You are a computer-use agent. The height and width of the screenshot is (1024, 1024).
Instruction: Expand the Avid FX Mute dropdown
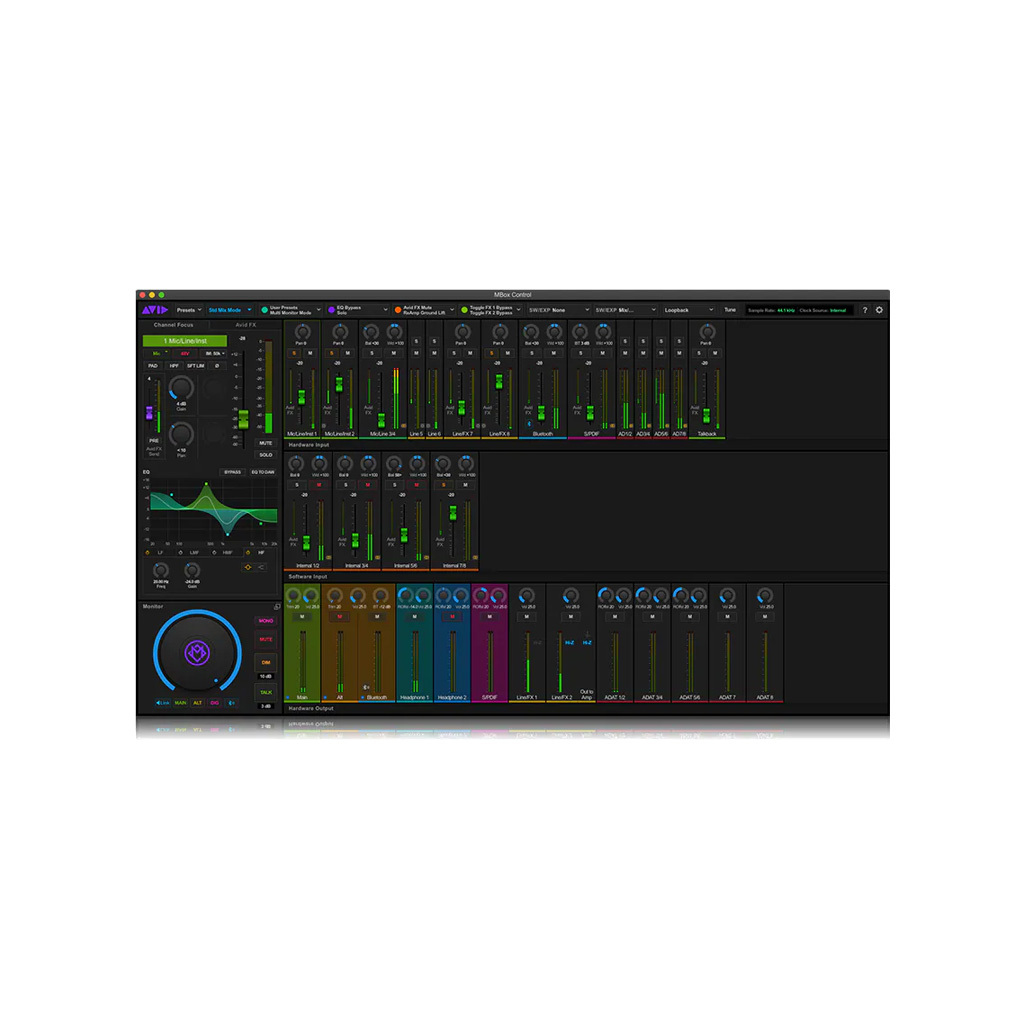point(452,310)
